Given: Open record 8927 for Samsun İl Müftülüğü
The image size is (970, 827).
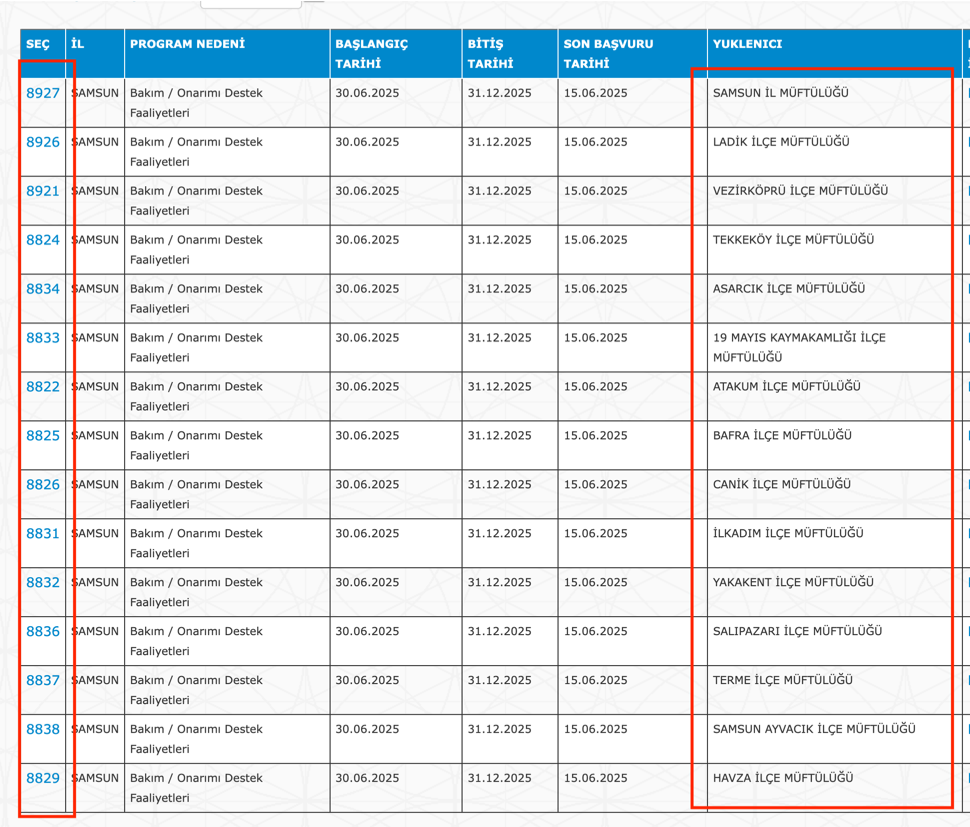Looking at the screenshot, I should point(43,93).
